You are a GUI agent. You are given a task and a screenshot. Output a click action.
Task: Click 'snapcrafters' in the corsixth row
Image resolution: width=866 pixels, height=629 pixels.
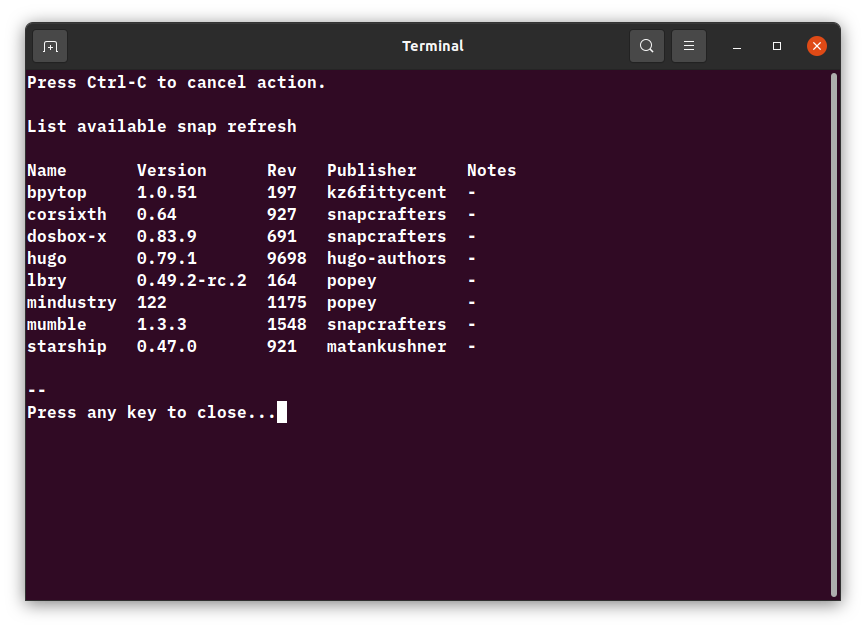387,215
